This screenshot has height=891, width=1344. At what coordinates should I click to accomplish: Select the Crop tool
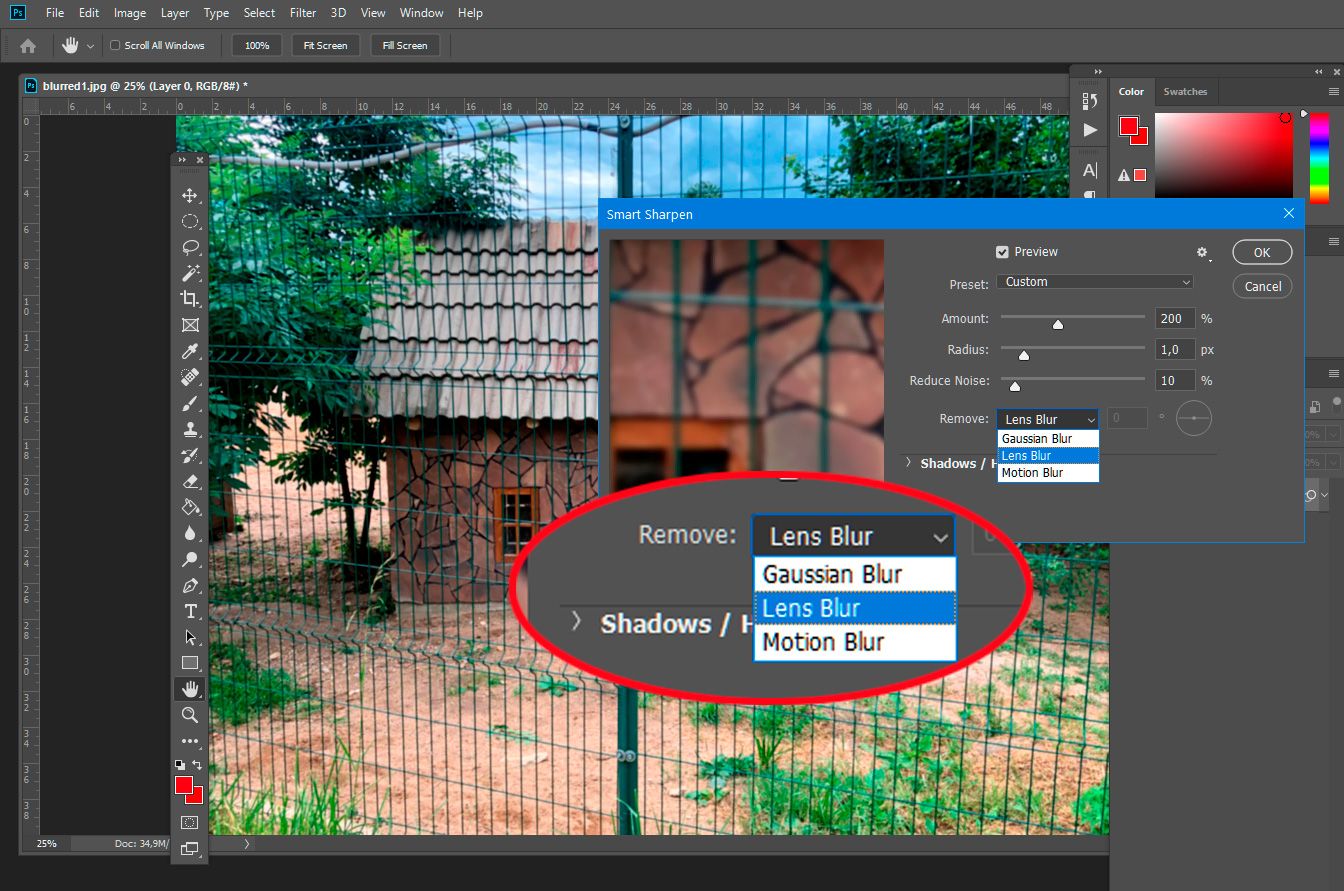pyautogui.click(x=190, y=299)
